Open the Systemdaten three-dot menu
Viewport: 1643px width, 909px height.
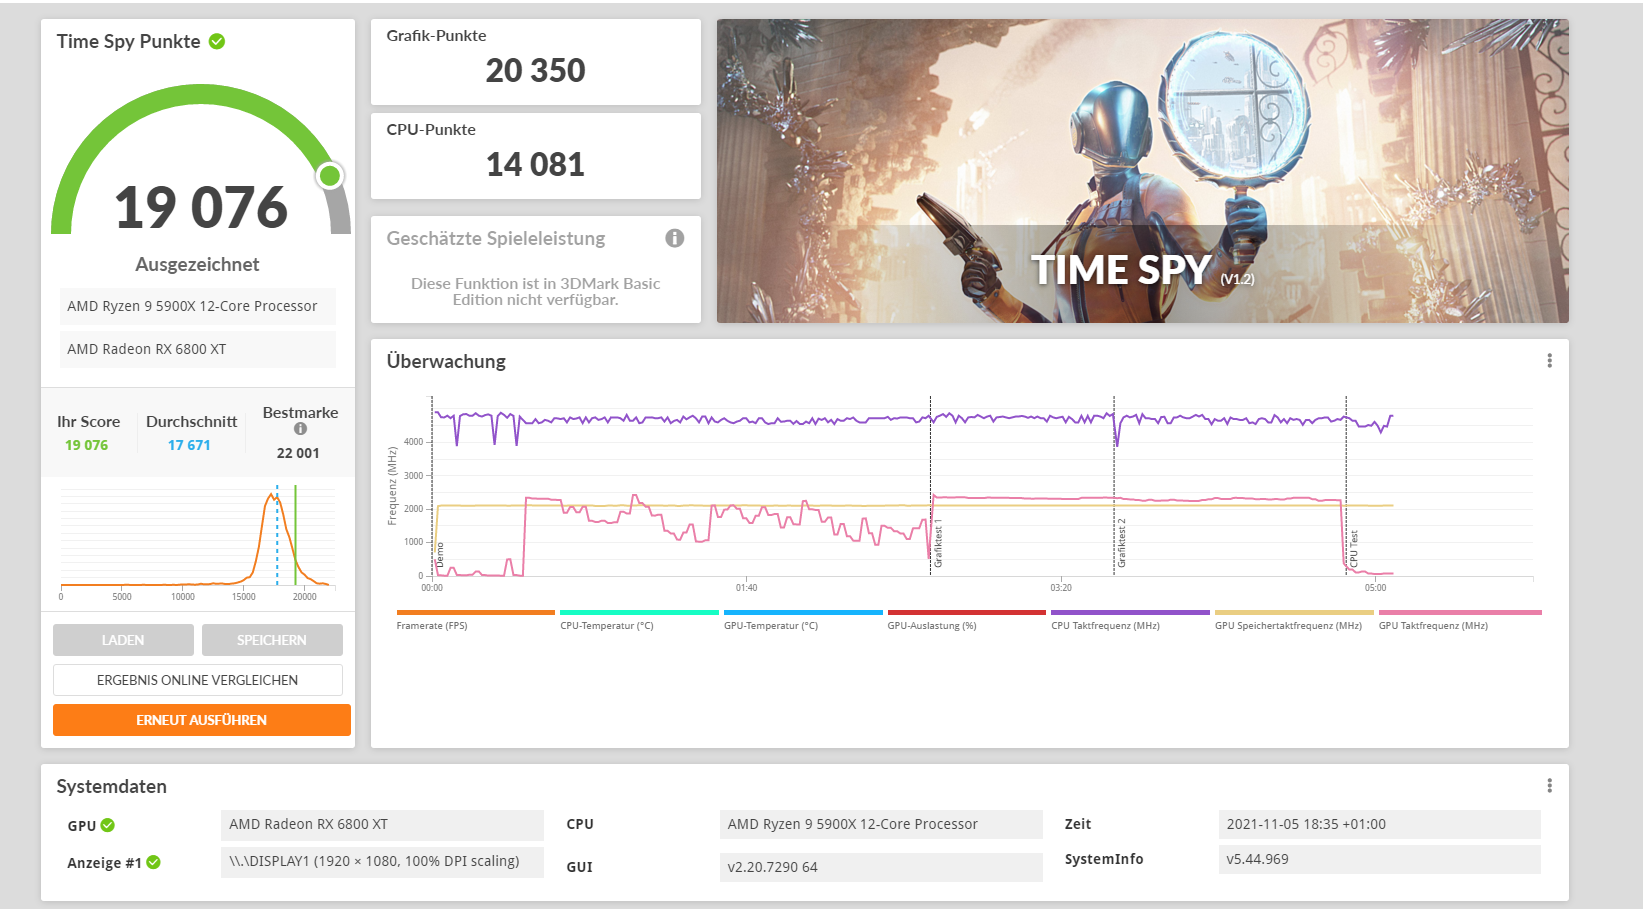pyautogui.click(x=1549, y=786)
